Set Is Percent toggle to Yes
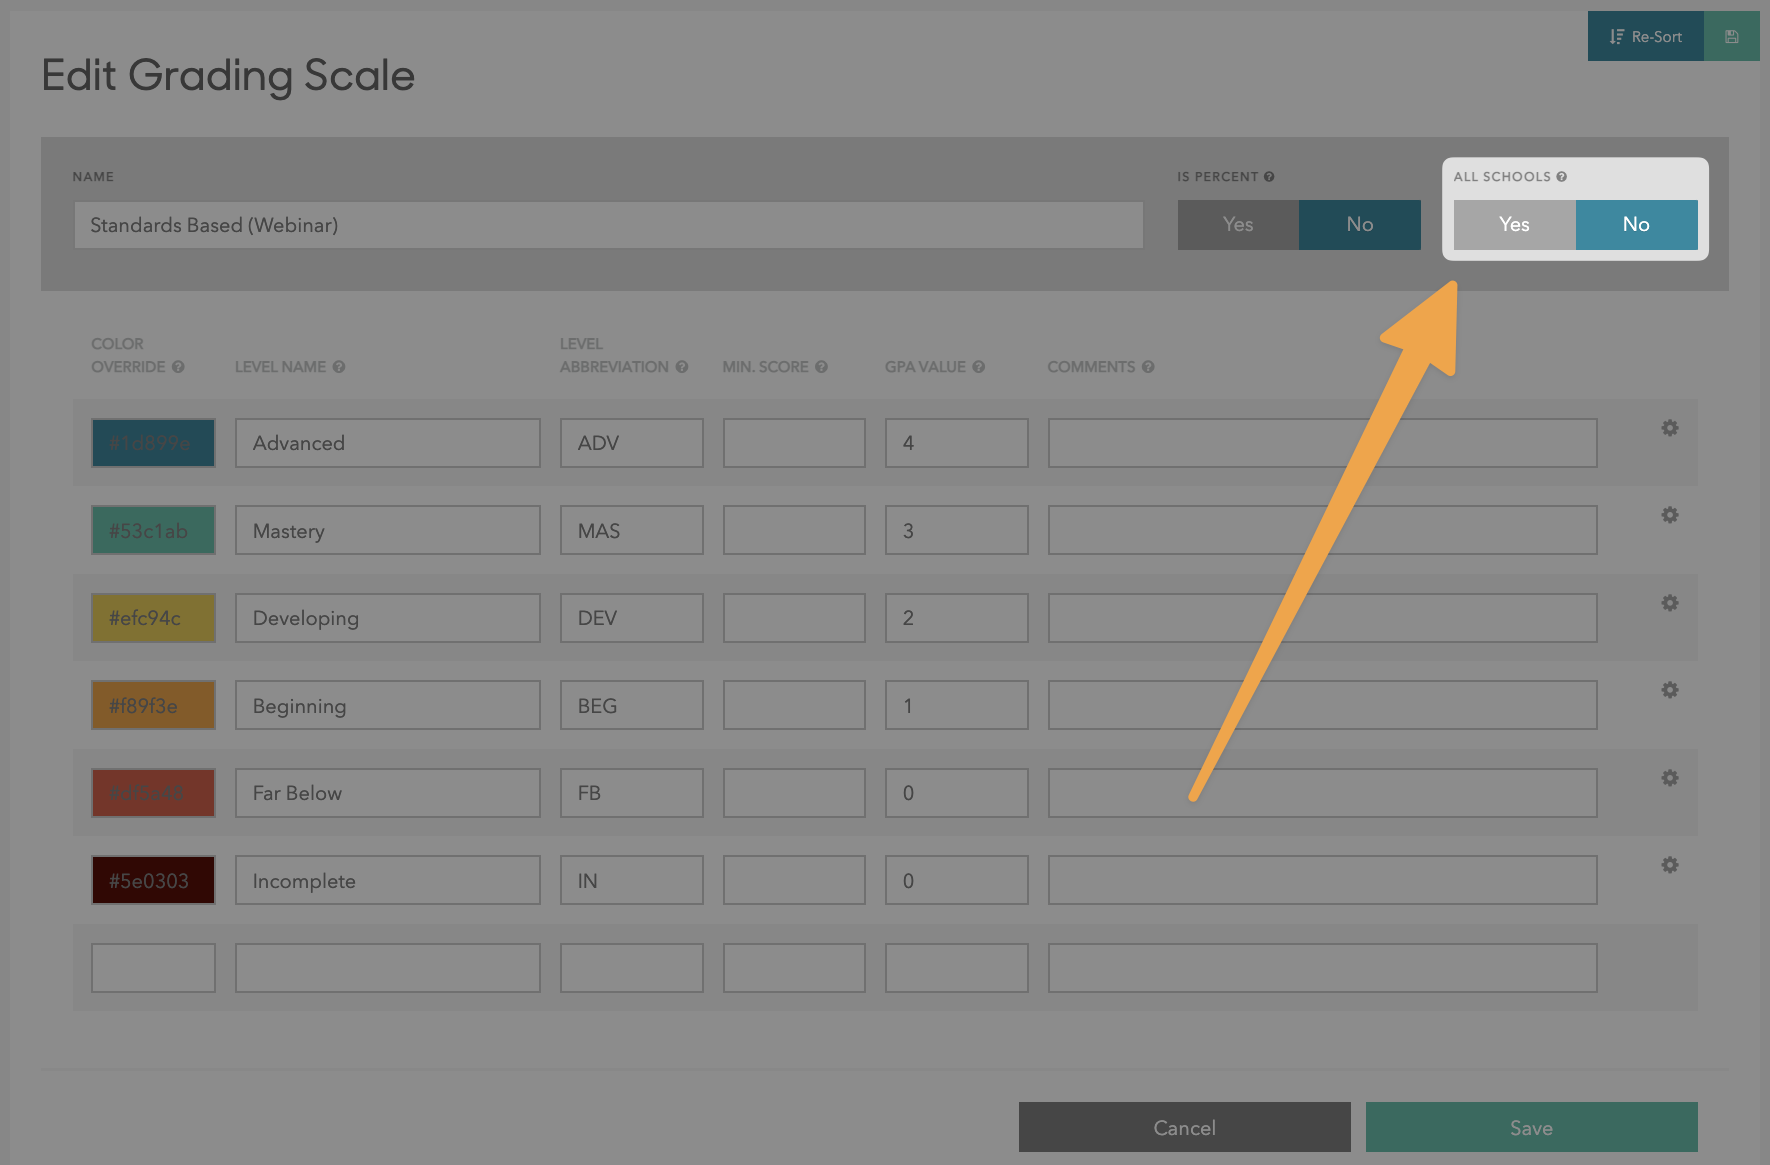The image size is (1770, 1165). point(1238,225)
